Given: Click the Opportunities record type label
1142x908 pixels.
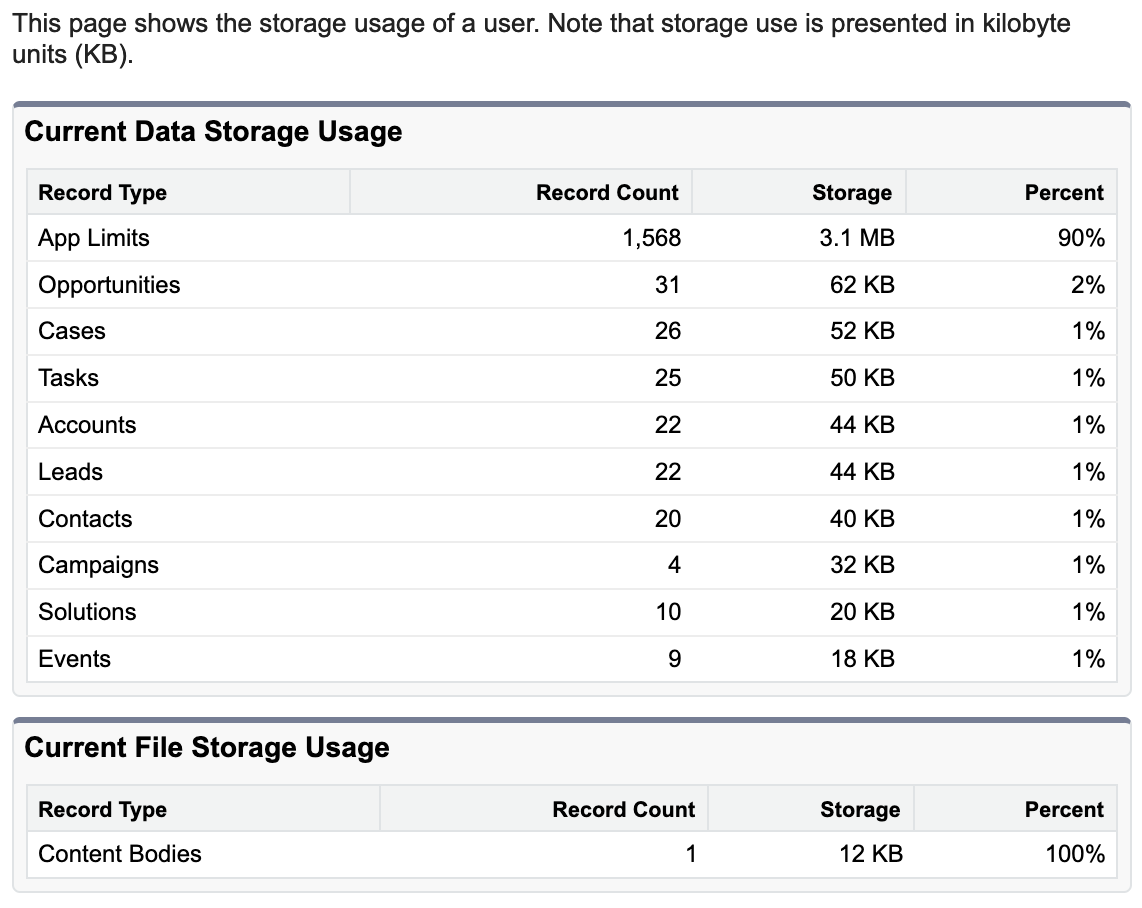Looking at the screenshot, I should click(x=109, y=285).
